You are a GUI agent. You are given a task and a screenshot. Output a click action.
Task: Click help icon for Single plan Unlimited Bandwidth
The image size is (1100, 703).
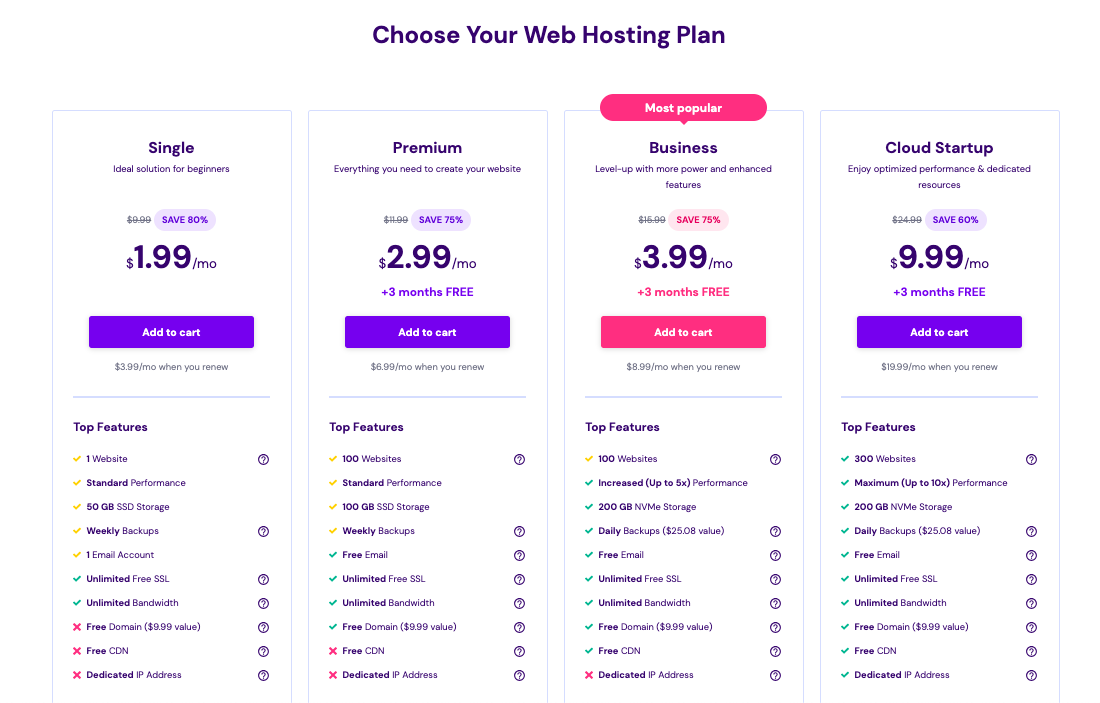[263, 604]
